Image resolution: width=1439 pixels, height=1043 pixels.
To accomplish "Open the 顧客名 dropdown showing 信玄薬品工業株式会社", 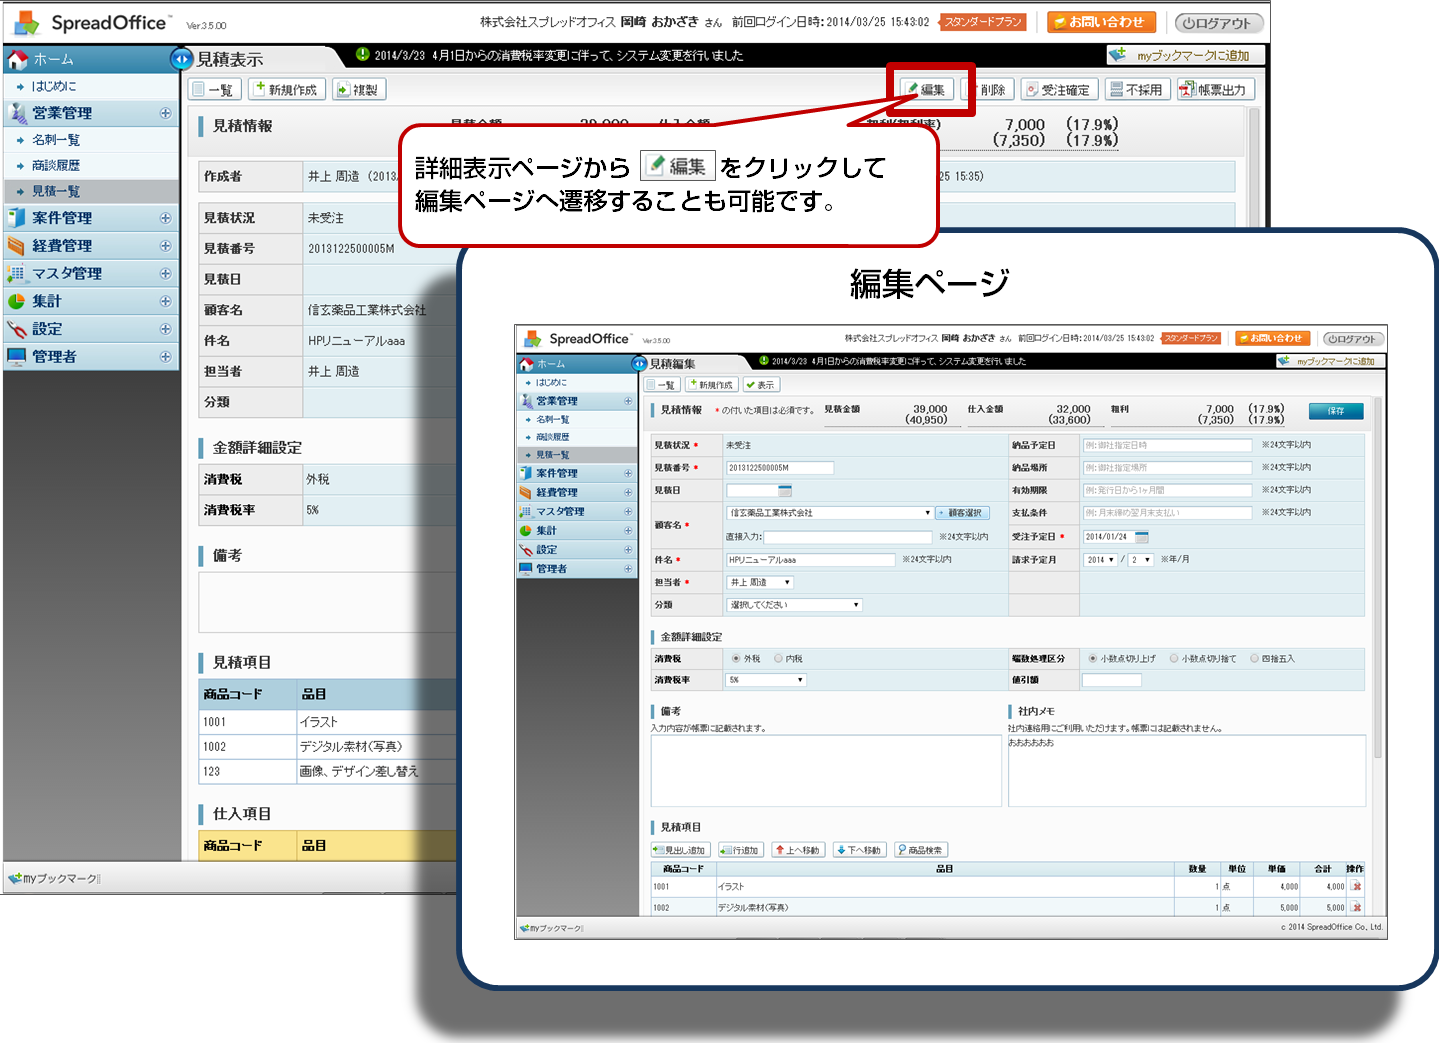I will coord(829,513).
